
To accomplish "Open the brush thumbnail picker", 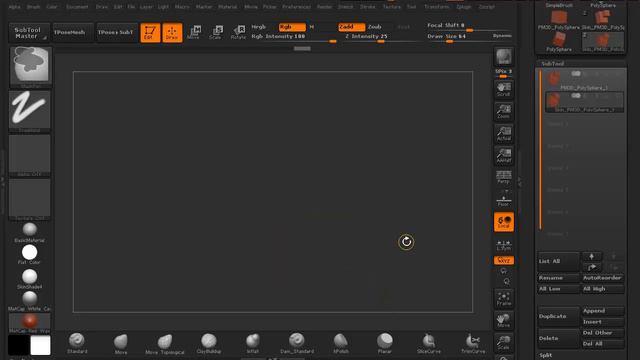I will pyautogui.click(x=30, y=67).
